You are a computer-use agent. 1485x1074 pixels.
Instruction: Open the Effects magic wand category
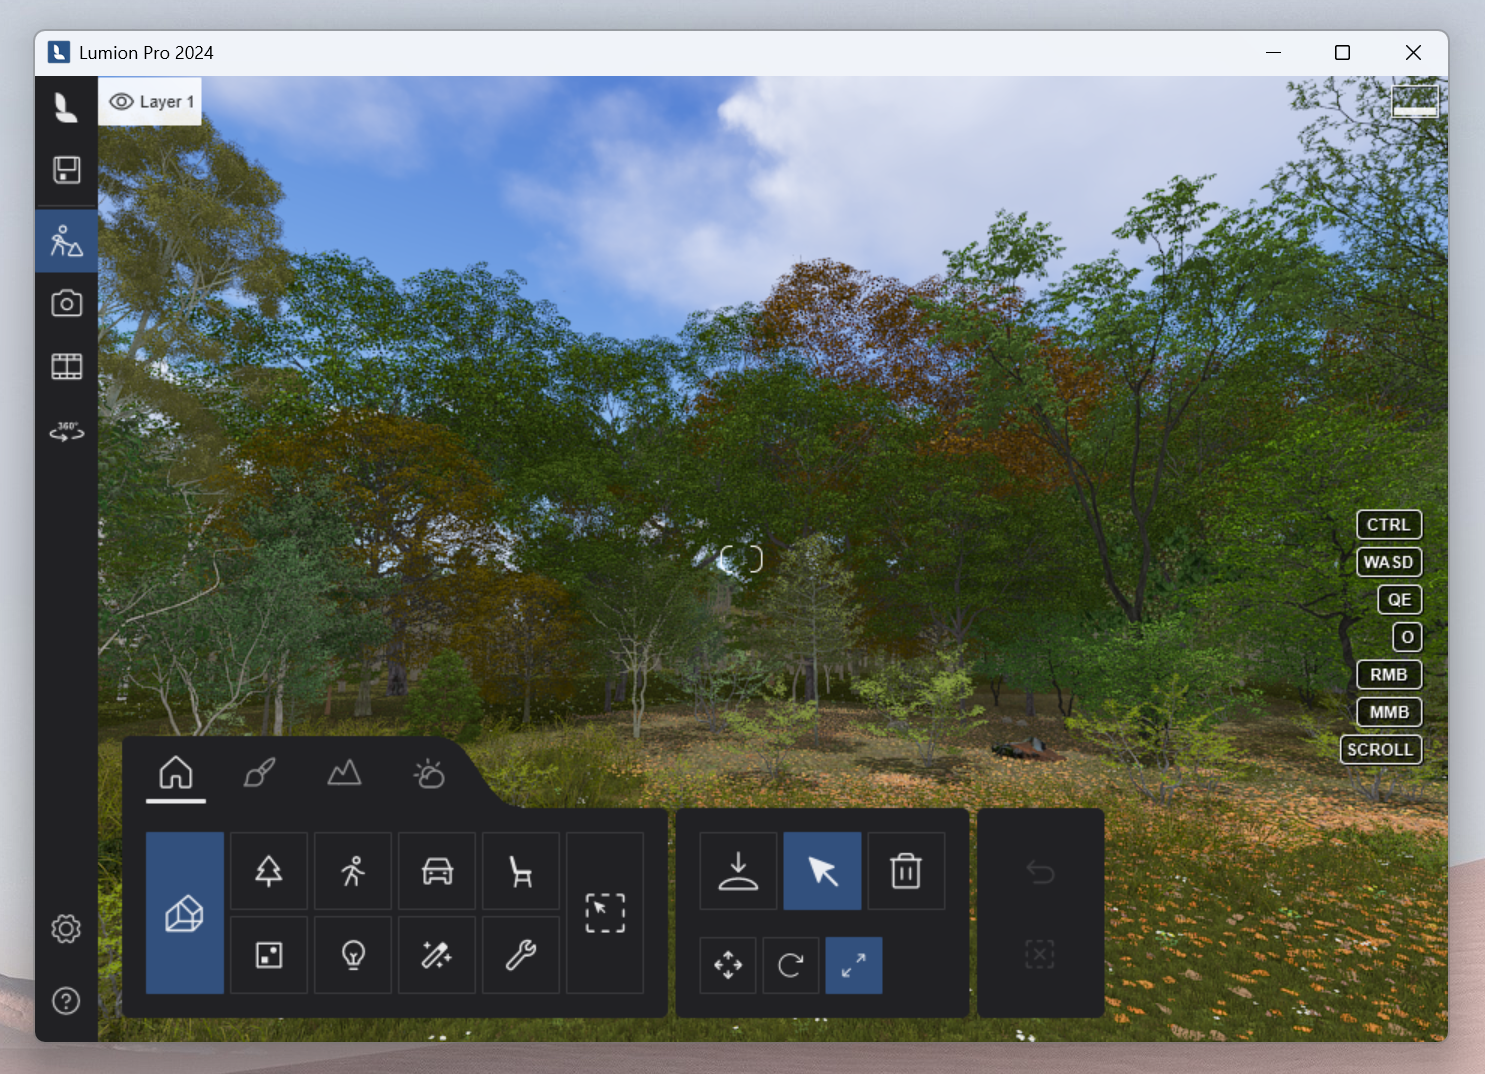(x=437, y=955)
